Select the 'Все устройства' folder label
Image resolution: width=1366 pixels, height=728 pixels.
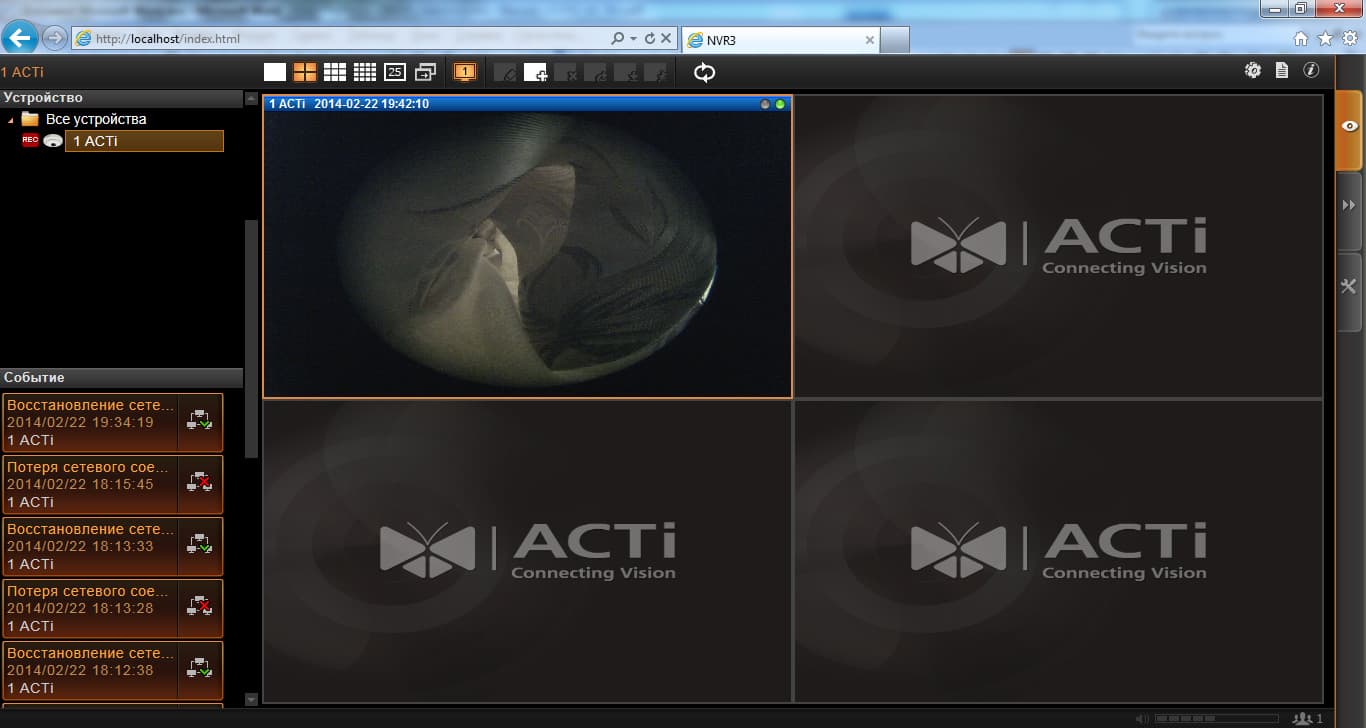point(96,119)
